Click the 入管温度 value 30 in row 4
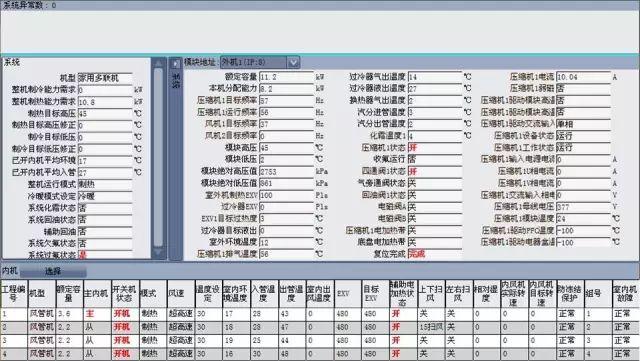This screenshot has height=361, width=640. point(264,353)
